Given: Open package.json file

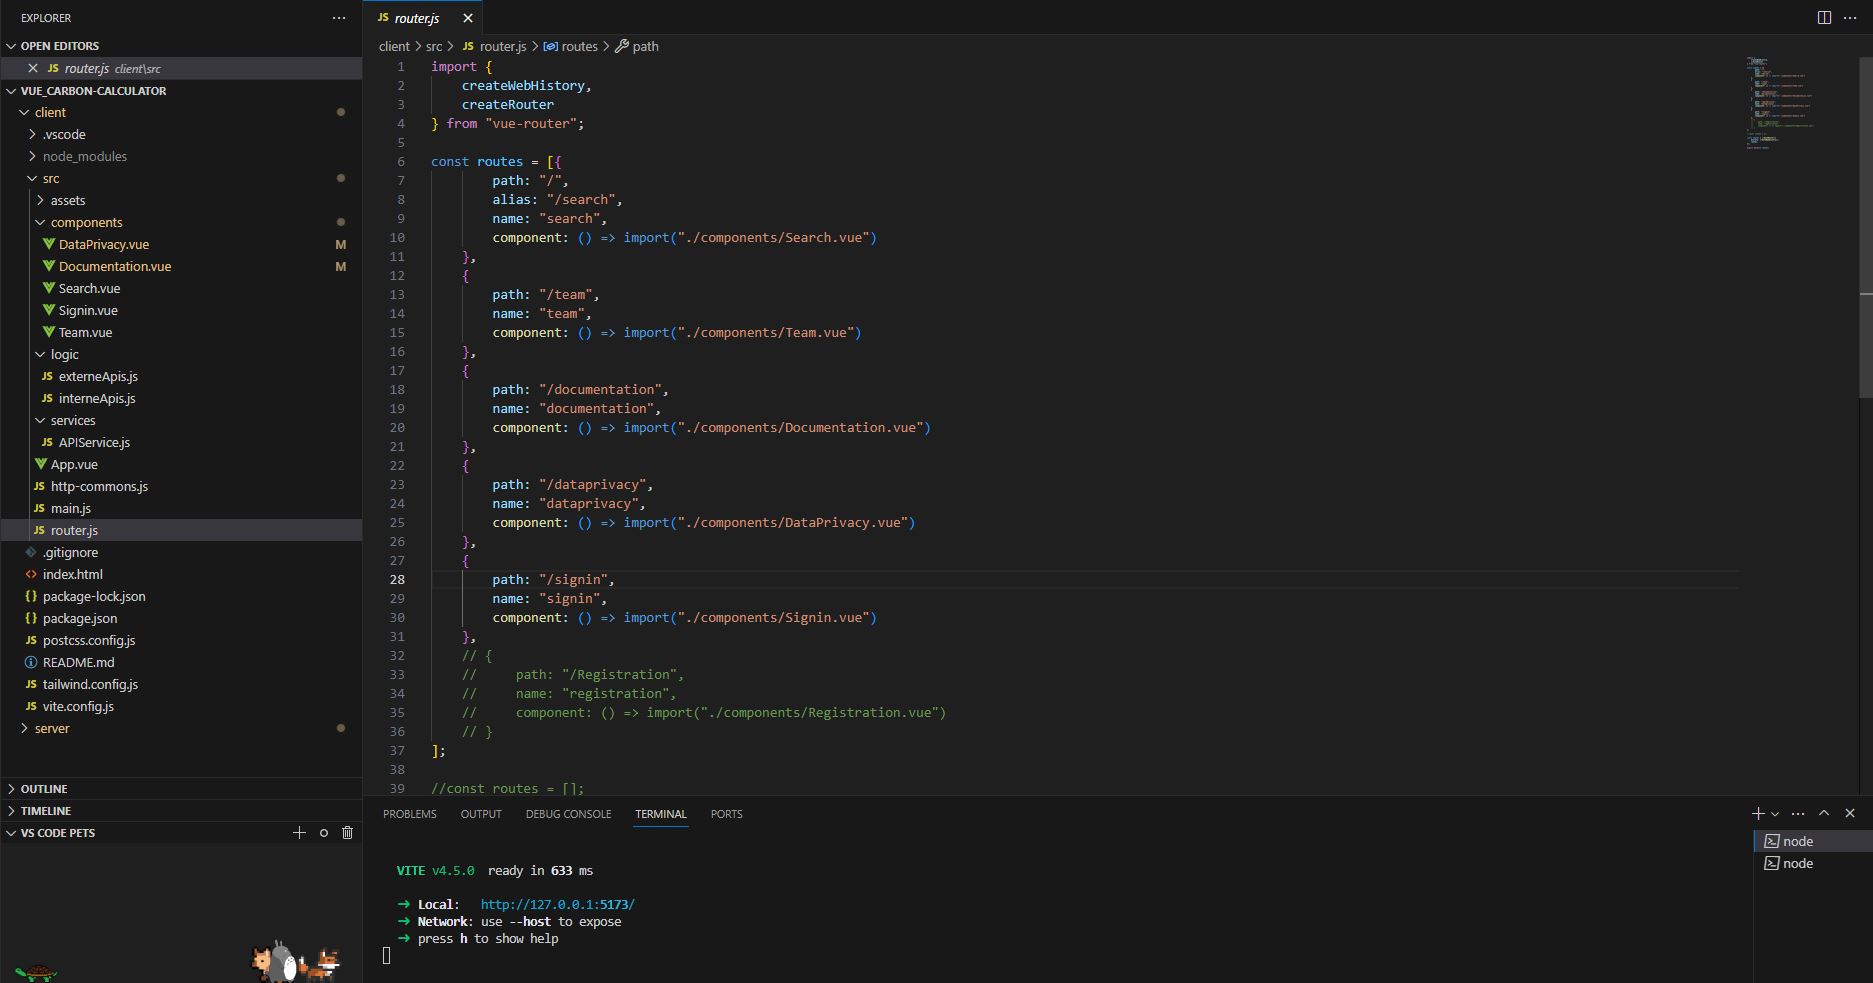Looking at the screenshot, I should click(80, 618).
